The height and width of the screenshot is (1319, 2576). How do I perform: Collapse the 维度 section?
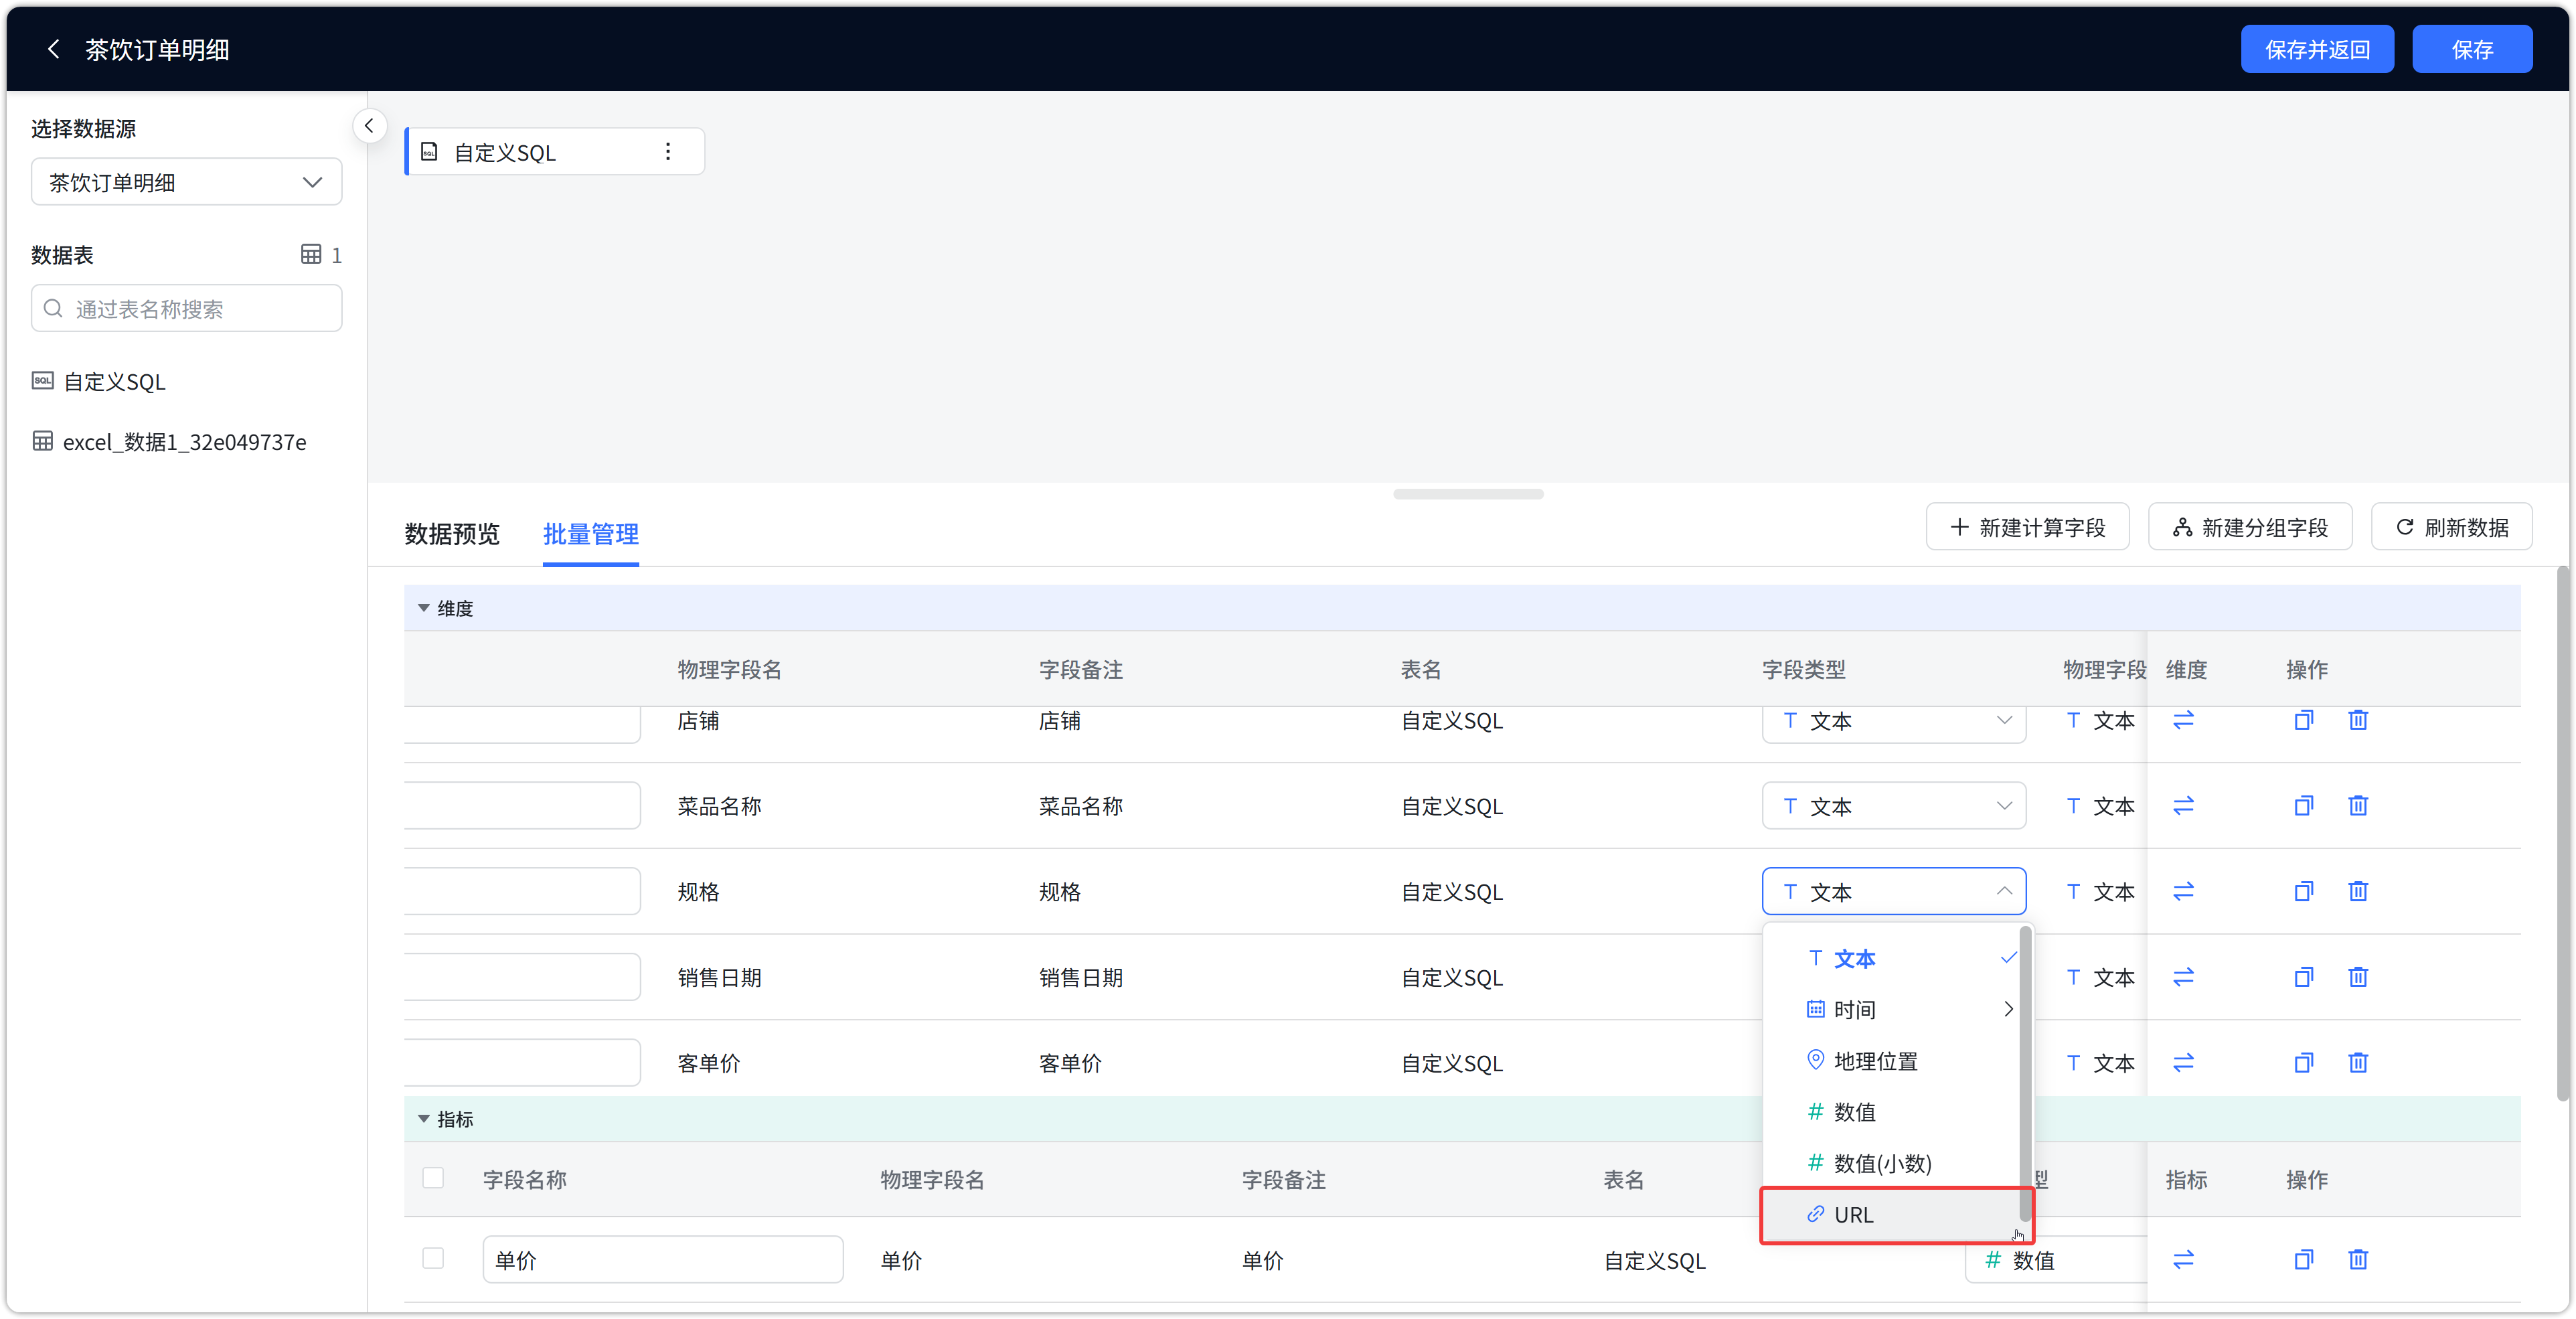pyautogui.click(x=423, y=608)
